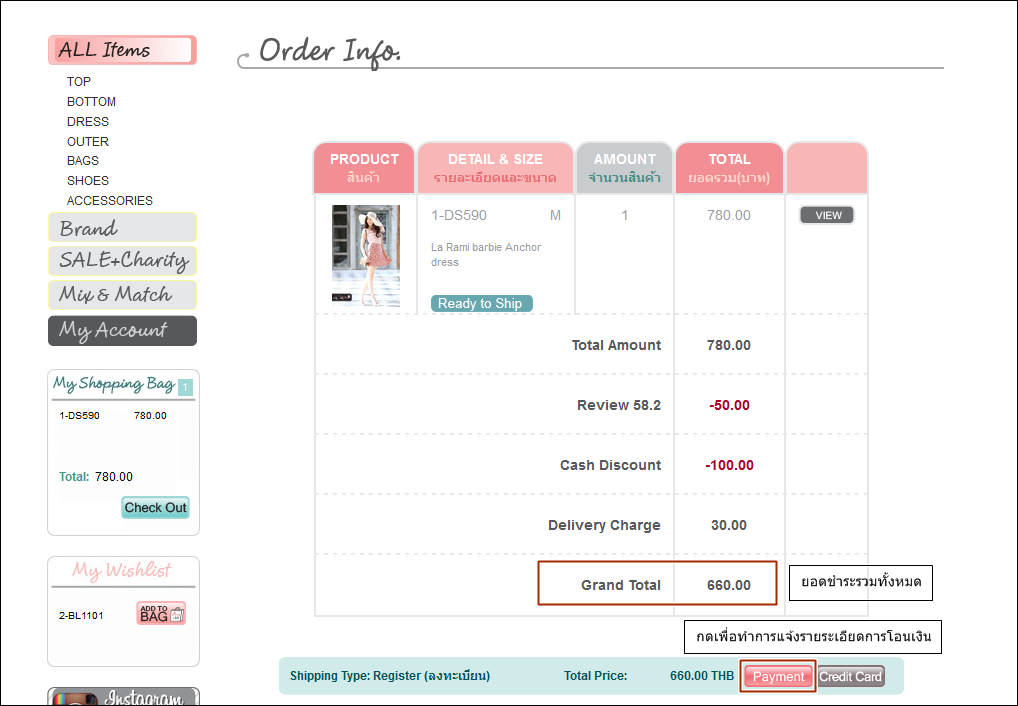Click the Ready to Ship badge
The width and height of the screenshot is (1018, 706).
481,303
